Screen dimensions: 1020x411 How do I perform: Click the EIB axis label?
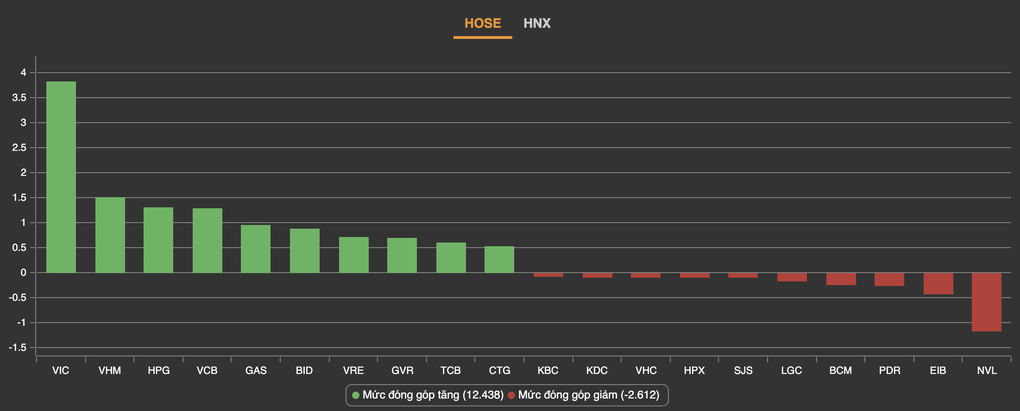938,371
